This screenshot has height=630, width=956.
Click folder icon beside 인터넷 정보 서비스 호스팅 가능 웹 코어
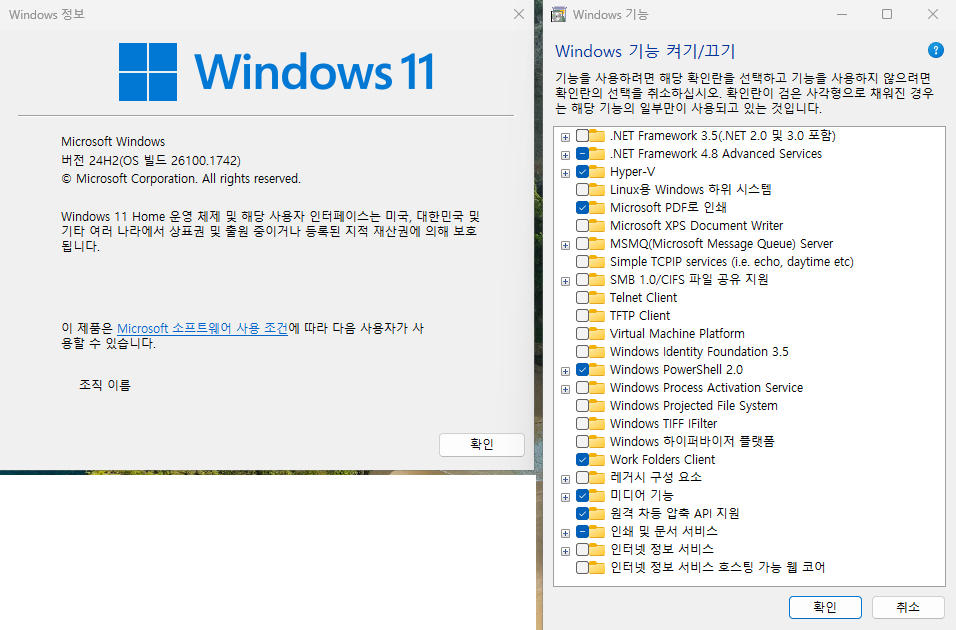tap(598, 567)
